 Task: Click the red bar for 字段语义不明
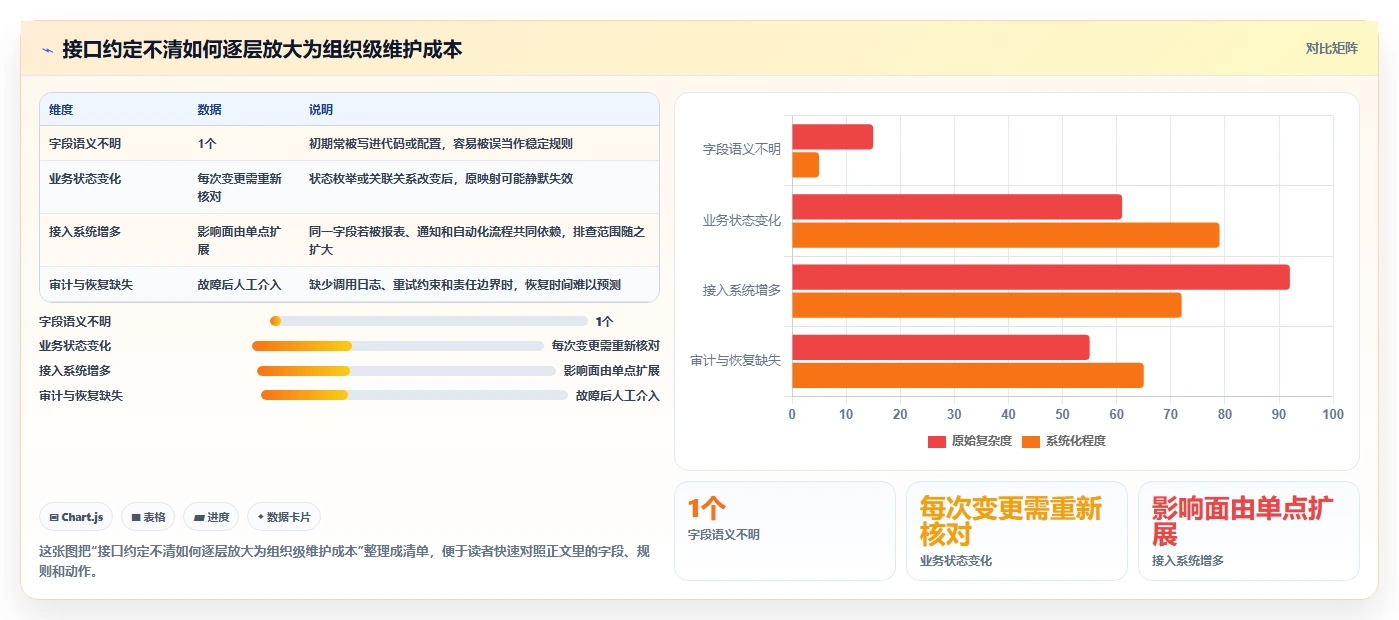833,137
